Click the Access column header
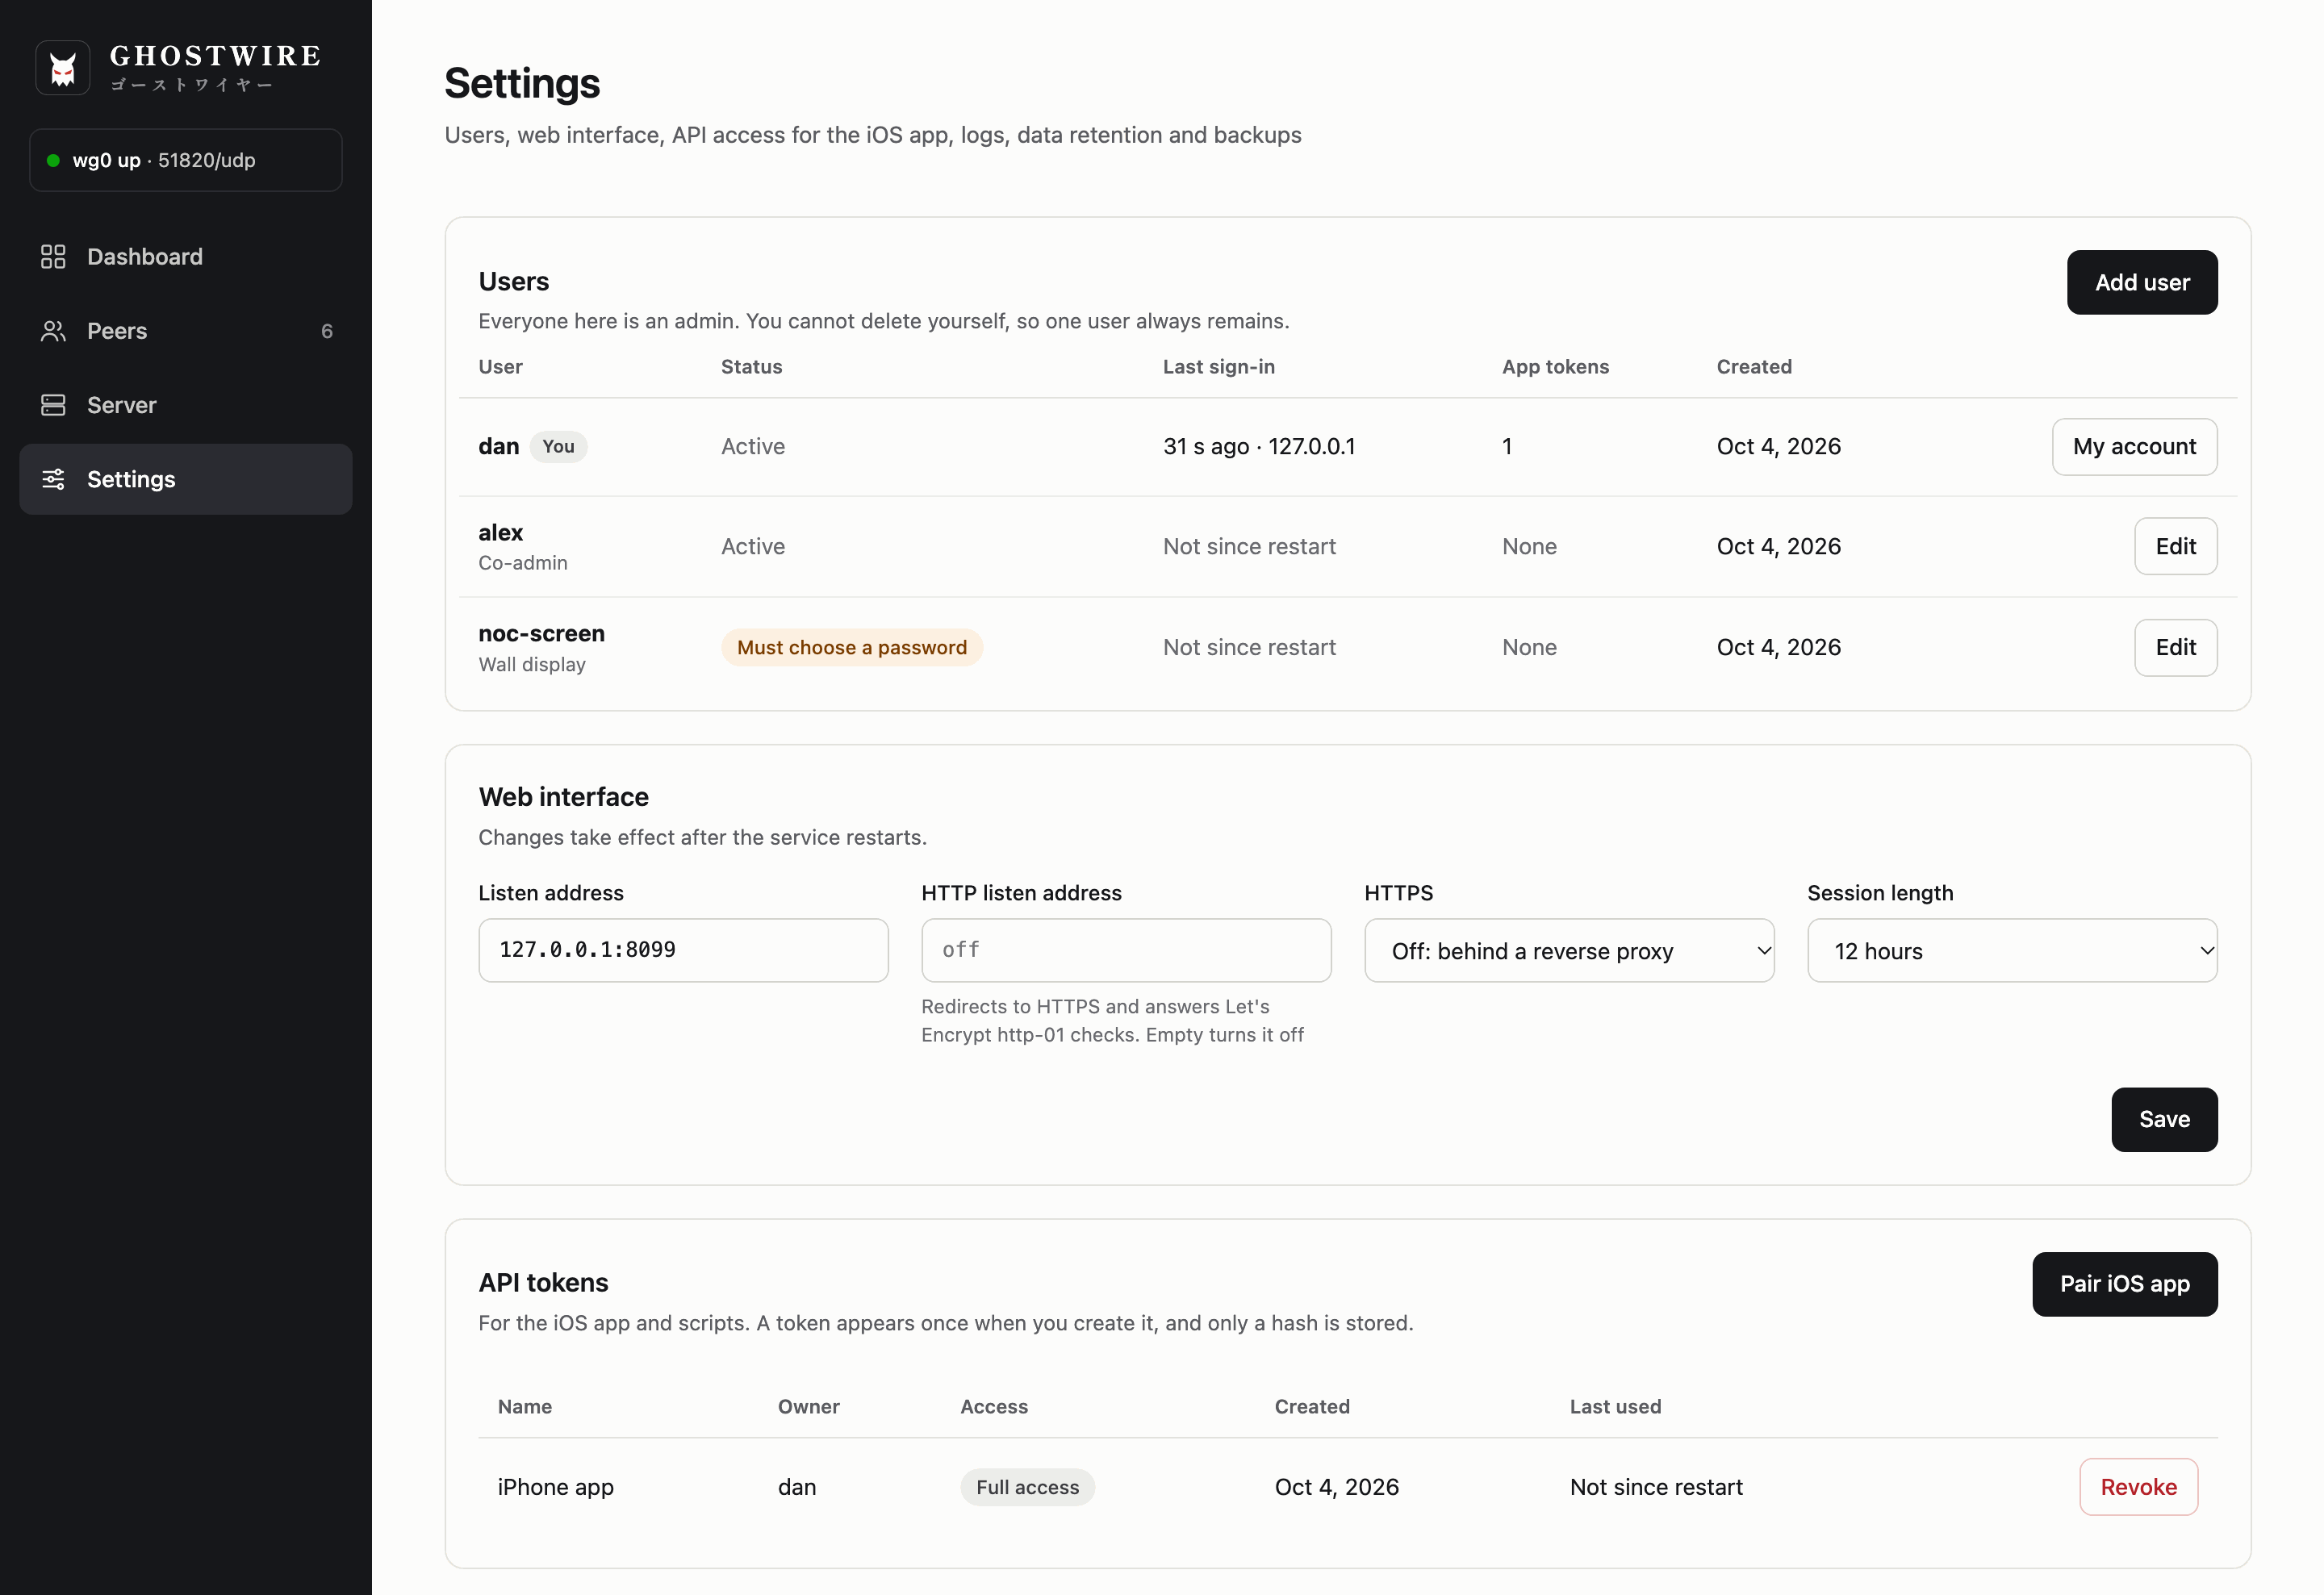The image size is (2324, 1595). (993, 1407)
